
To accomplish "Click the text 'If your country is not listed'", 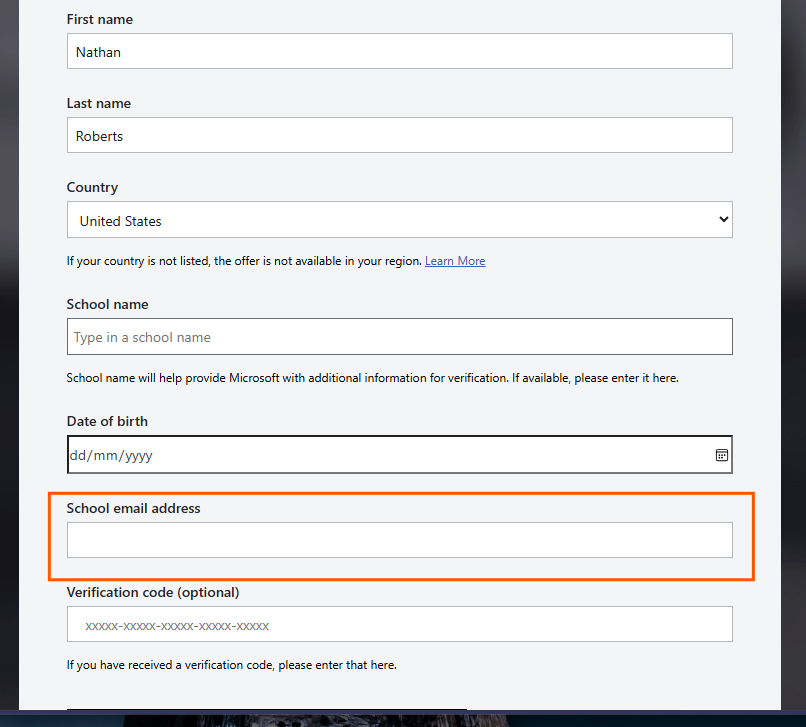I will (x=138, y=261).
